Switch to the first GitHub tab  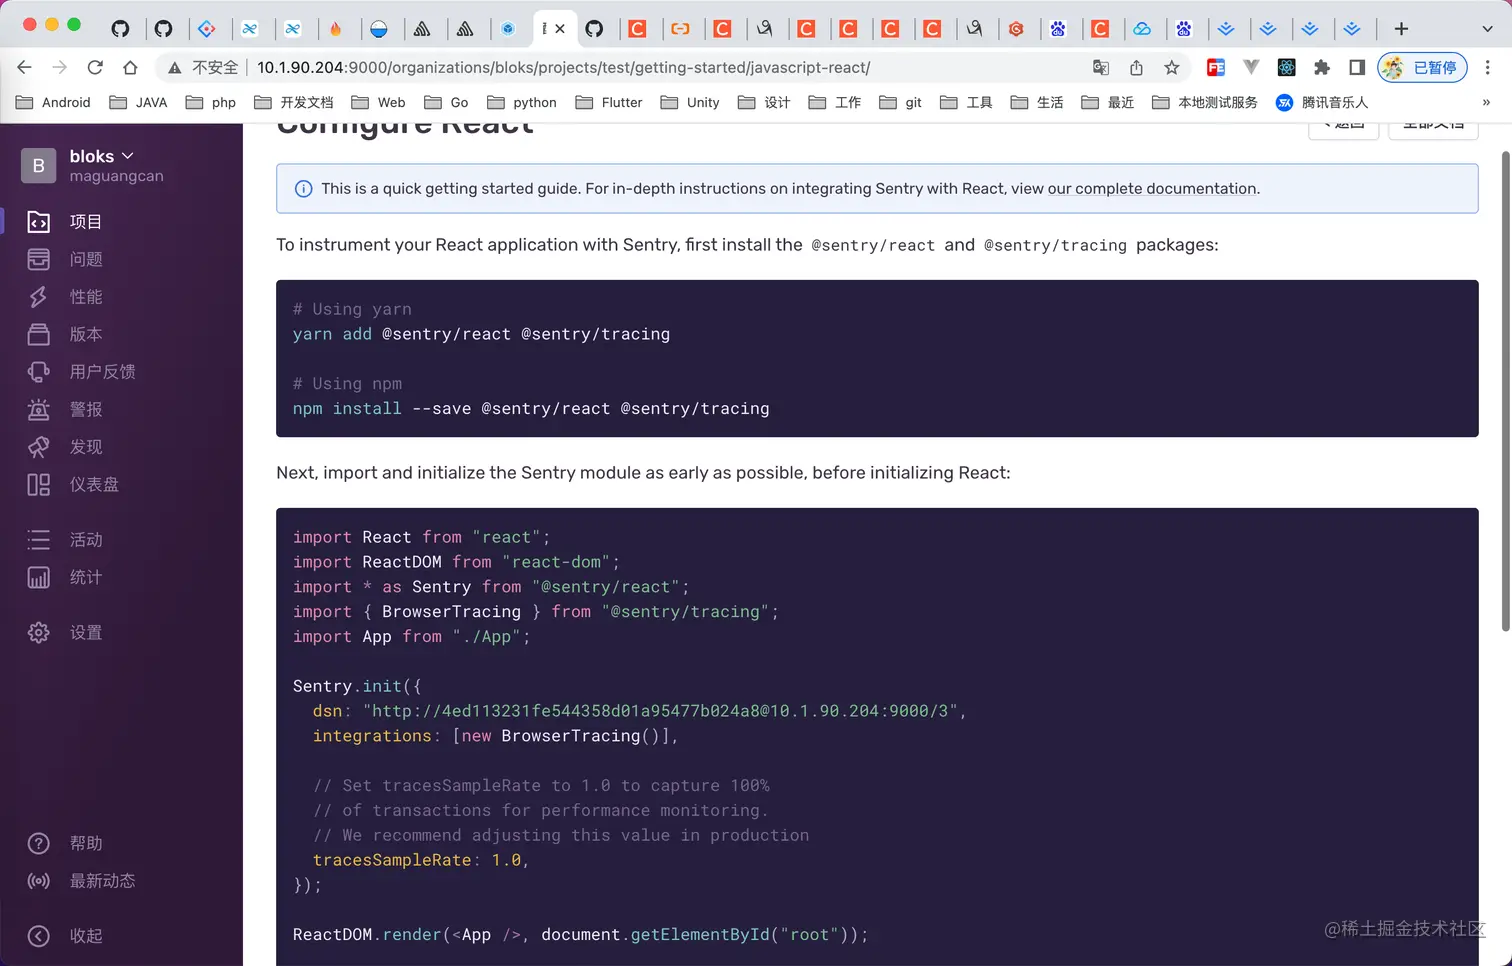tap(120, 29)
